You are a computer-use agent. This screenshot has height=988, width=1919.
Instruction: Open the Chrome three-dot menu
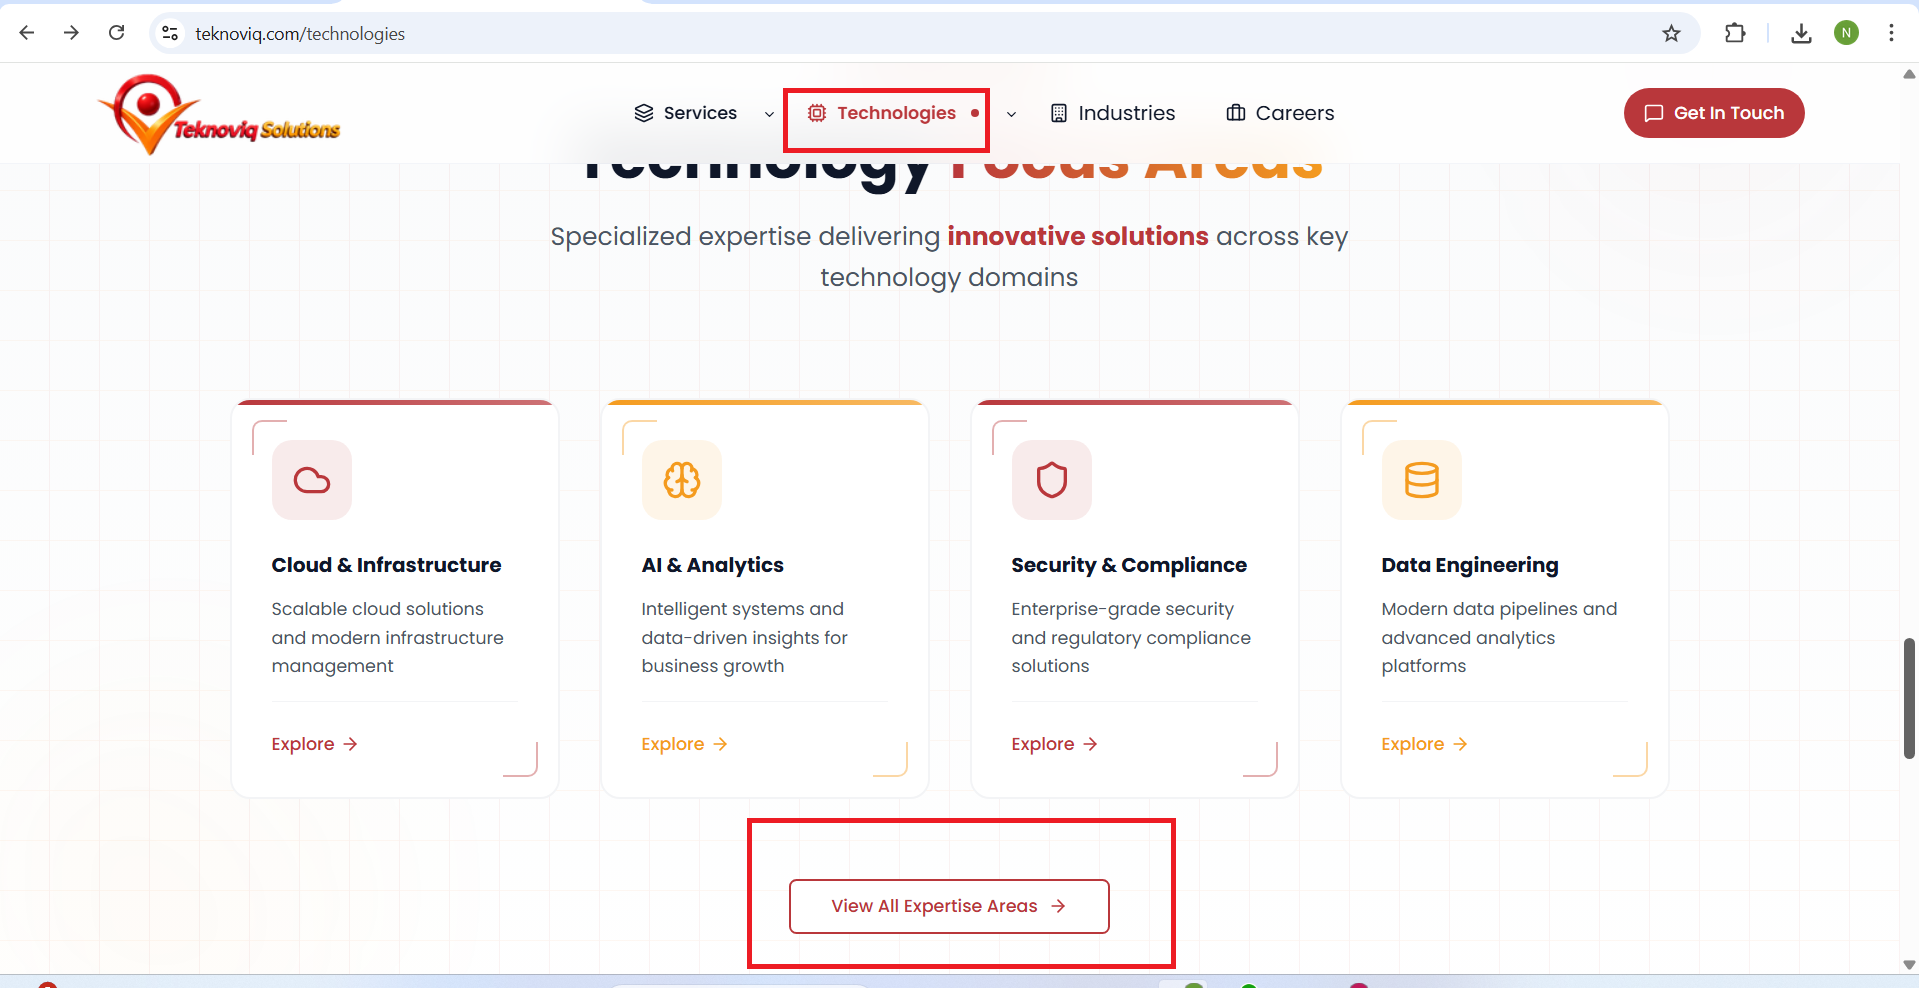[x=1891, y=34]
